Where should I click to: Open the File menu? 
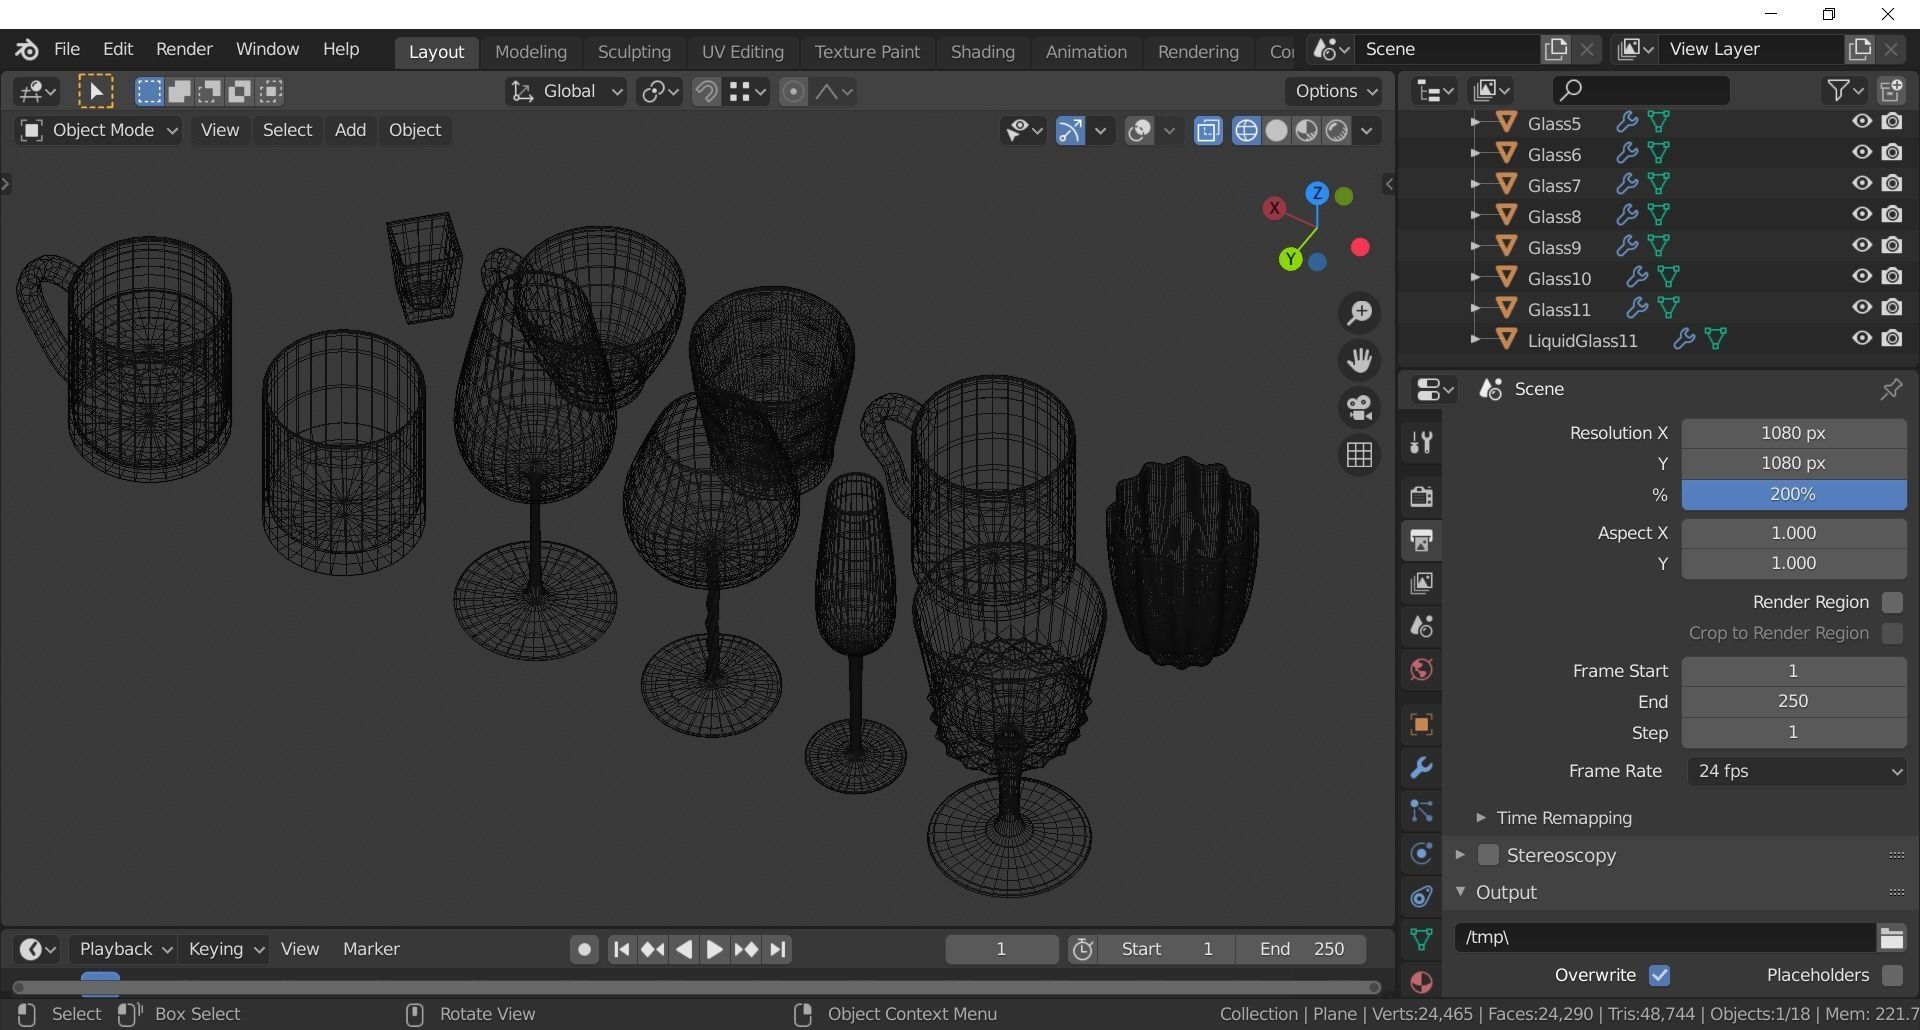click(67, 49)
